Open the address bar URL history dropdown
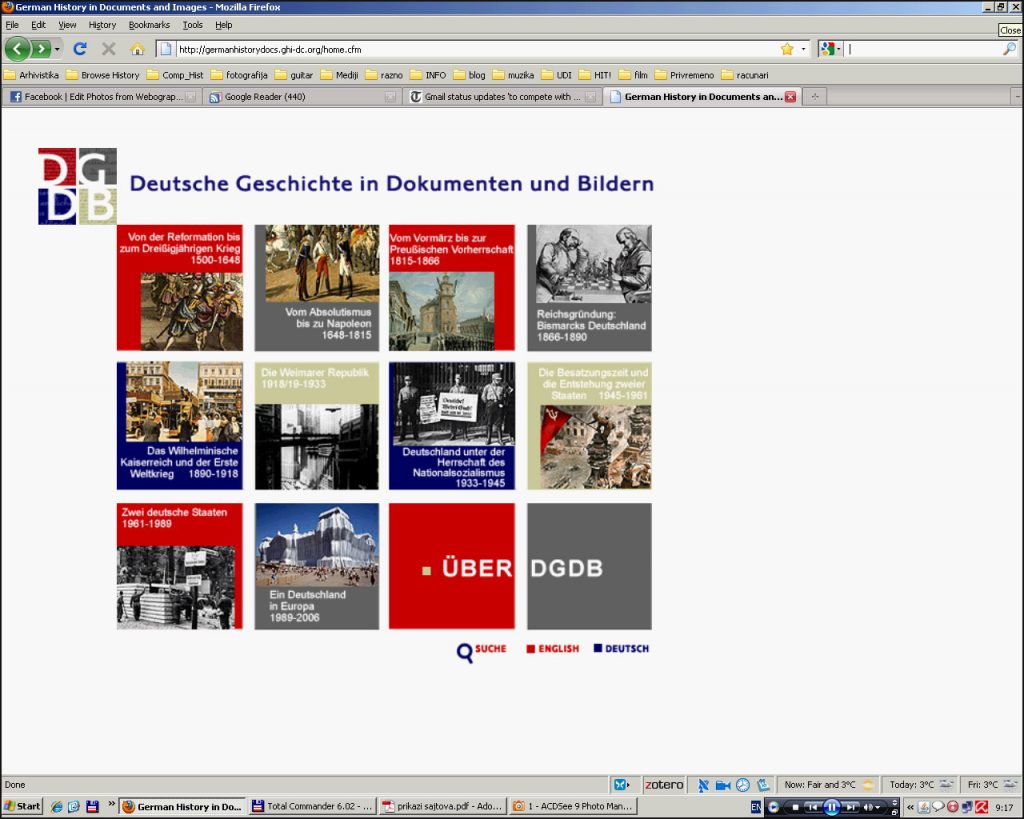The image size is (1024, 819). (x=803, y=48)
